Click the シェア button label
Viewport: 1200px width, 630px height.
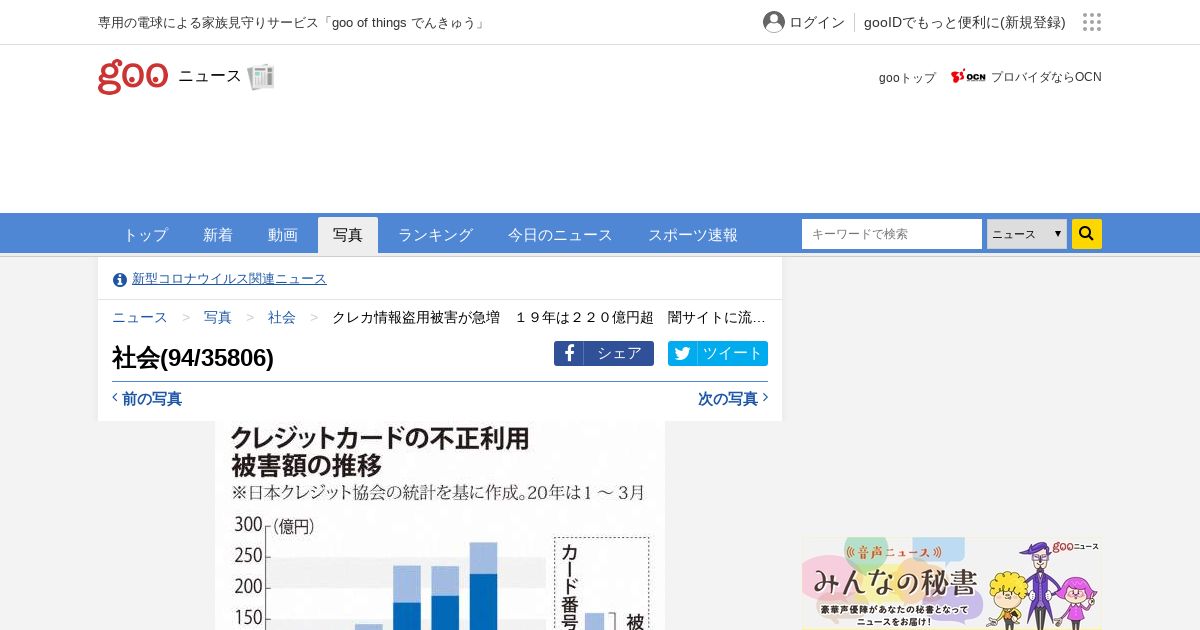point(619,353)
